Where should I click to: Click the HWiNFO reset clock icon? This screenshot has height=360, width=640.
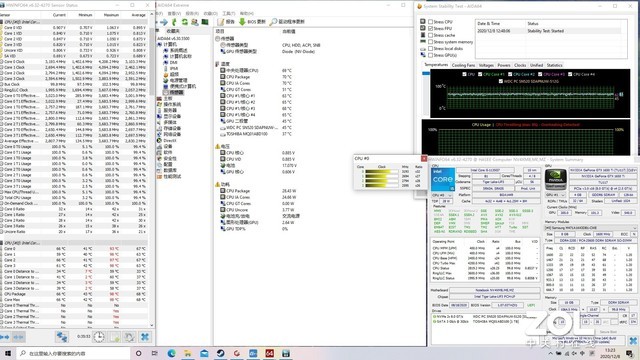point(99,337)
